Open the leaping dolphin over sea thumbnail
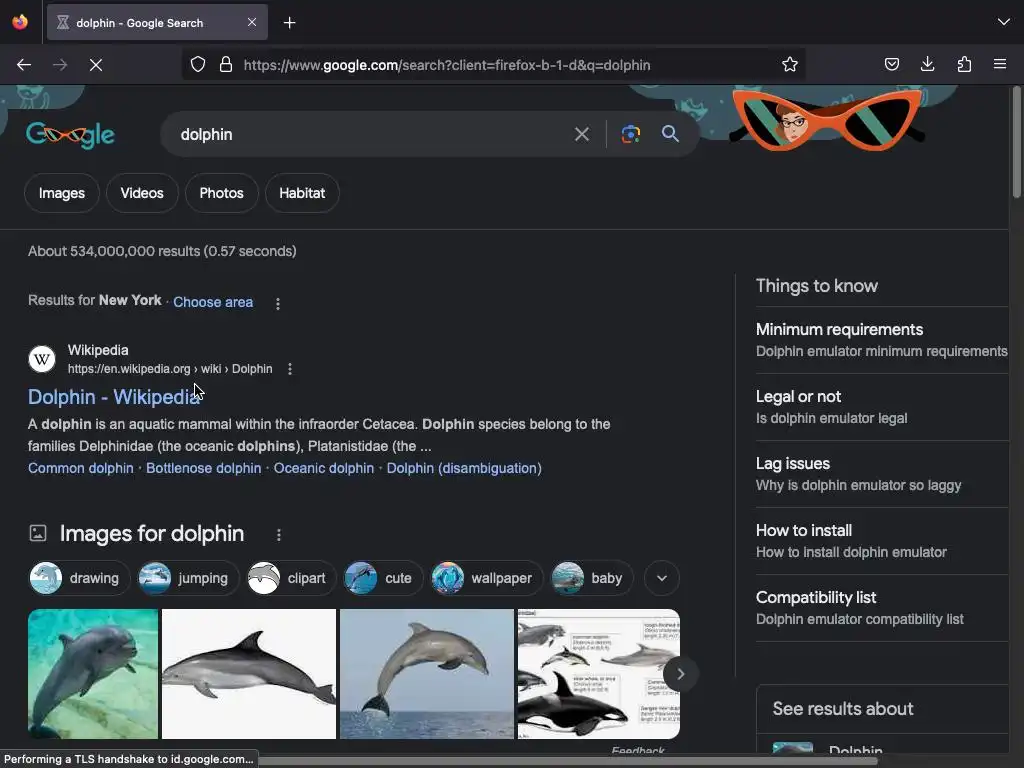Image resolution: width=1024 pixels, height=768 pixels. (x=426, y=674)
